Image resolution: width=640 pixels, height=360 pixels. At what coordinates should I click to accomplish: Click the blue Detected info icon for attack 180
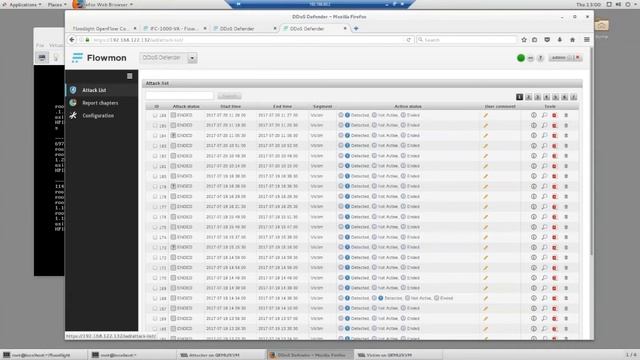click(347, 176)
